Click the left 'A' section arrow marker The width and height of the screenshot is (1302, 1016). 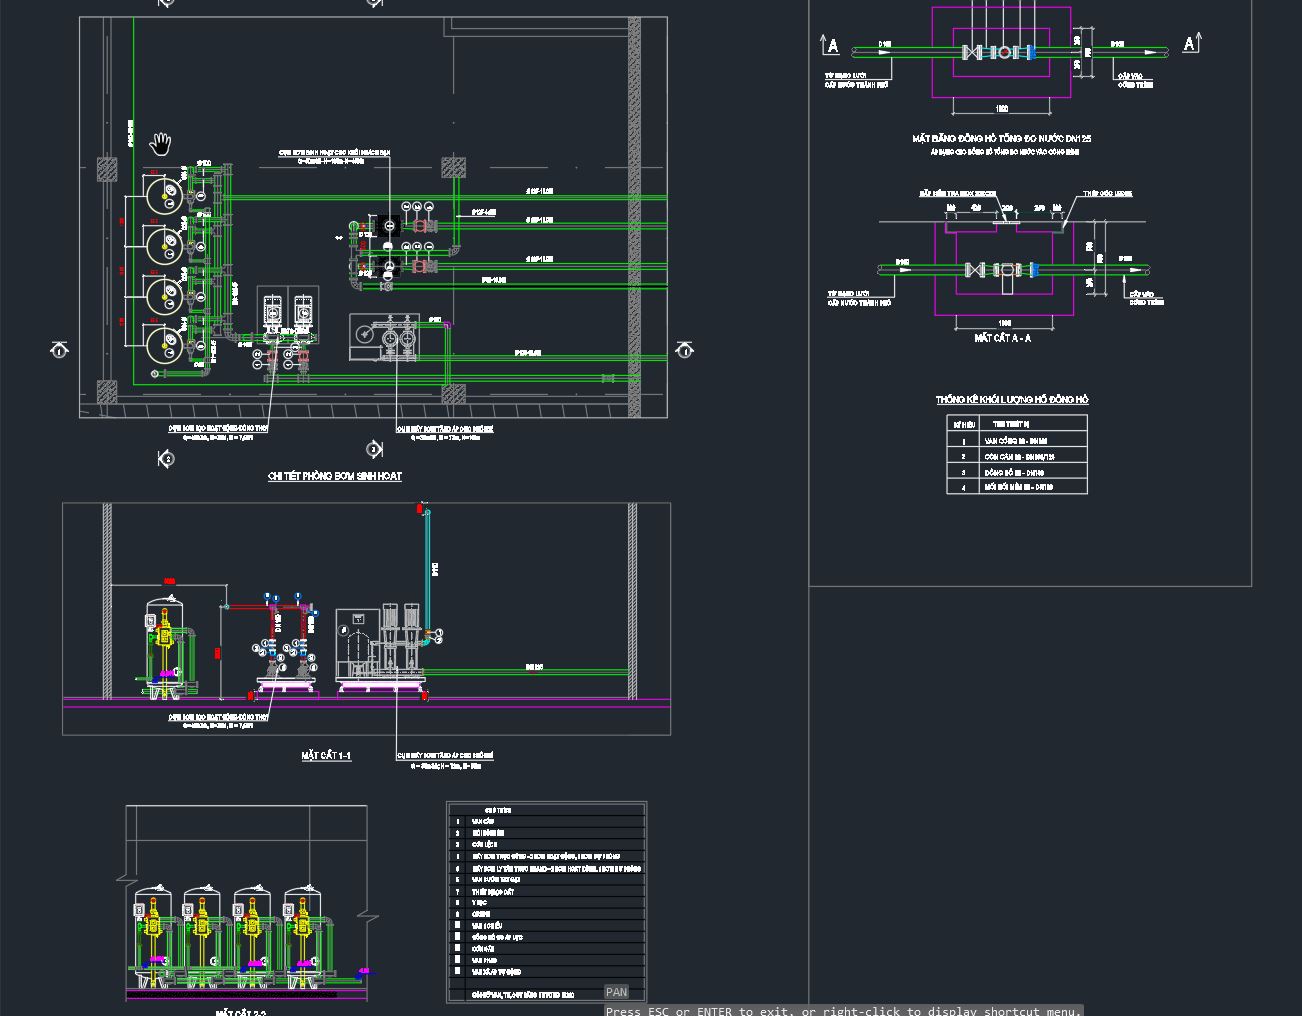[830, 45]
